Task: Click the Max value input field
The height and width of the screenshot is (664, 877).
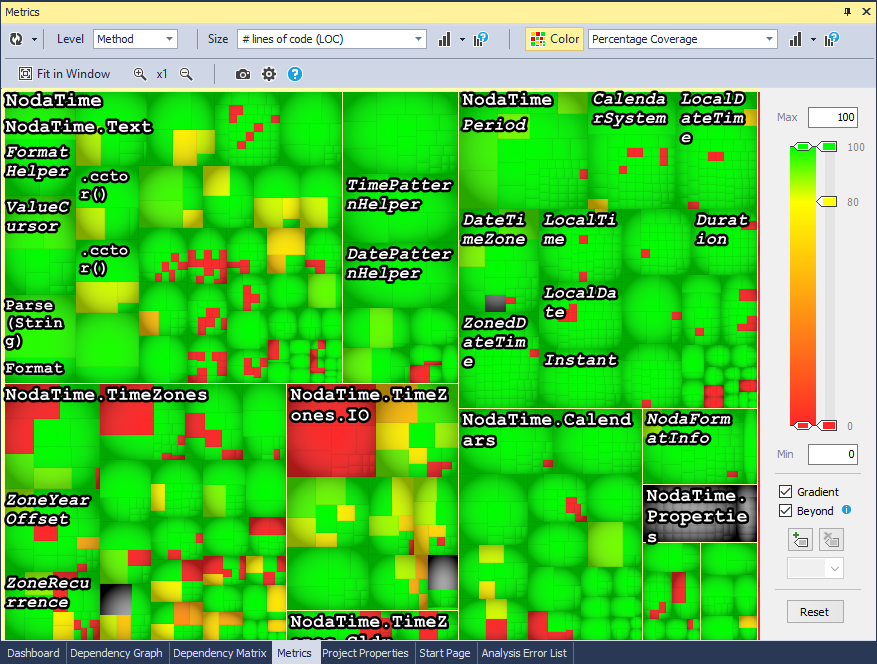Action: (x=833, y=117)
